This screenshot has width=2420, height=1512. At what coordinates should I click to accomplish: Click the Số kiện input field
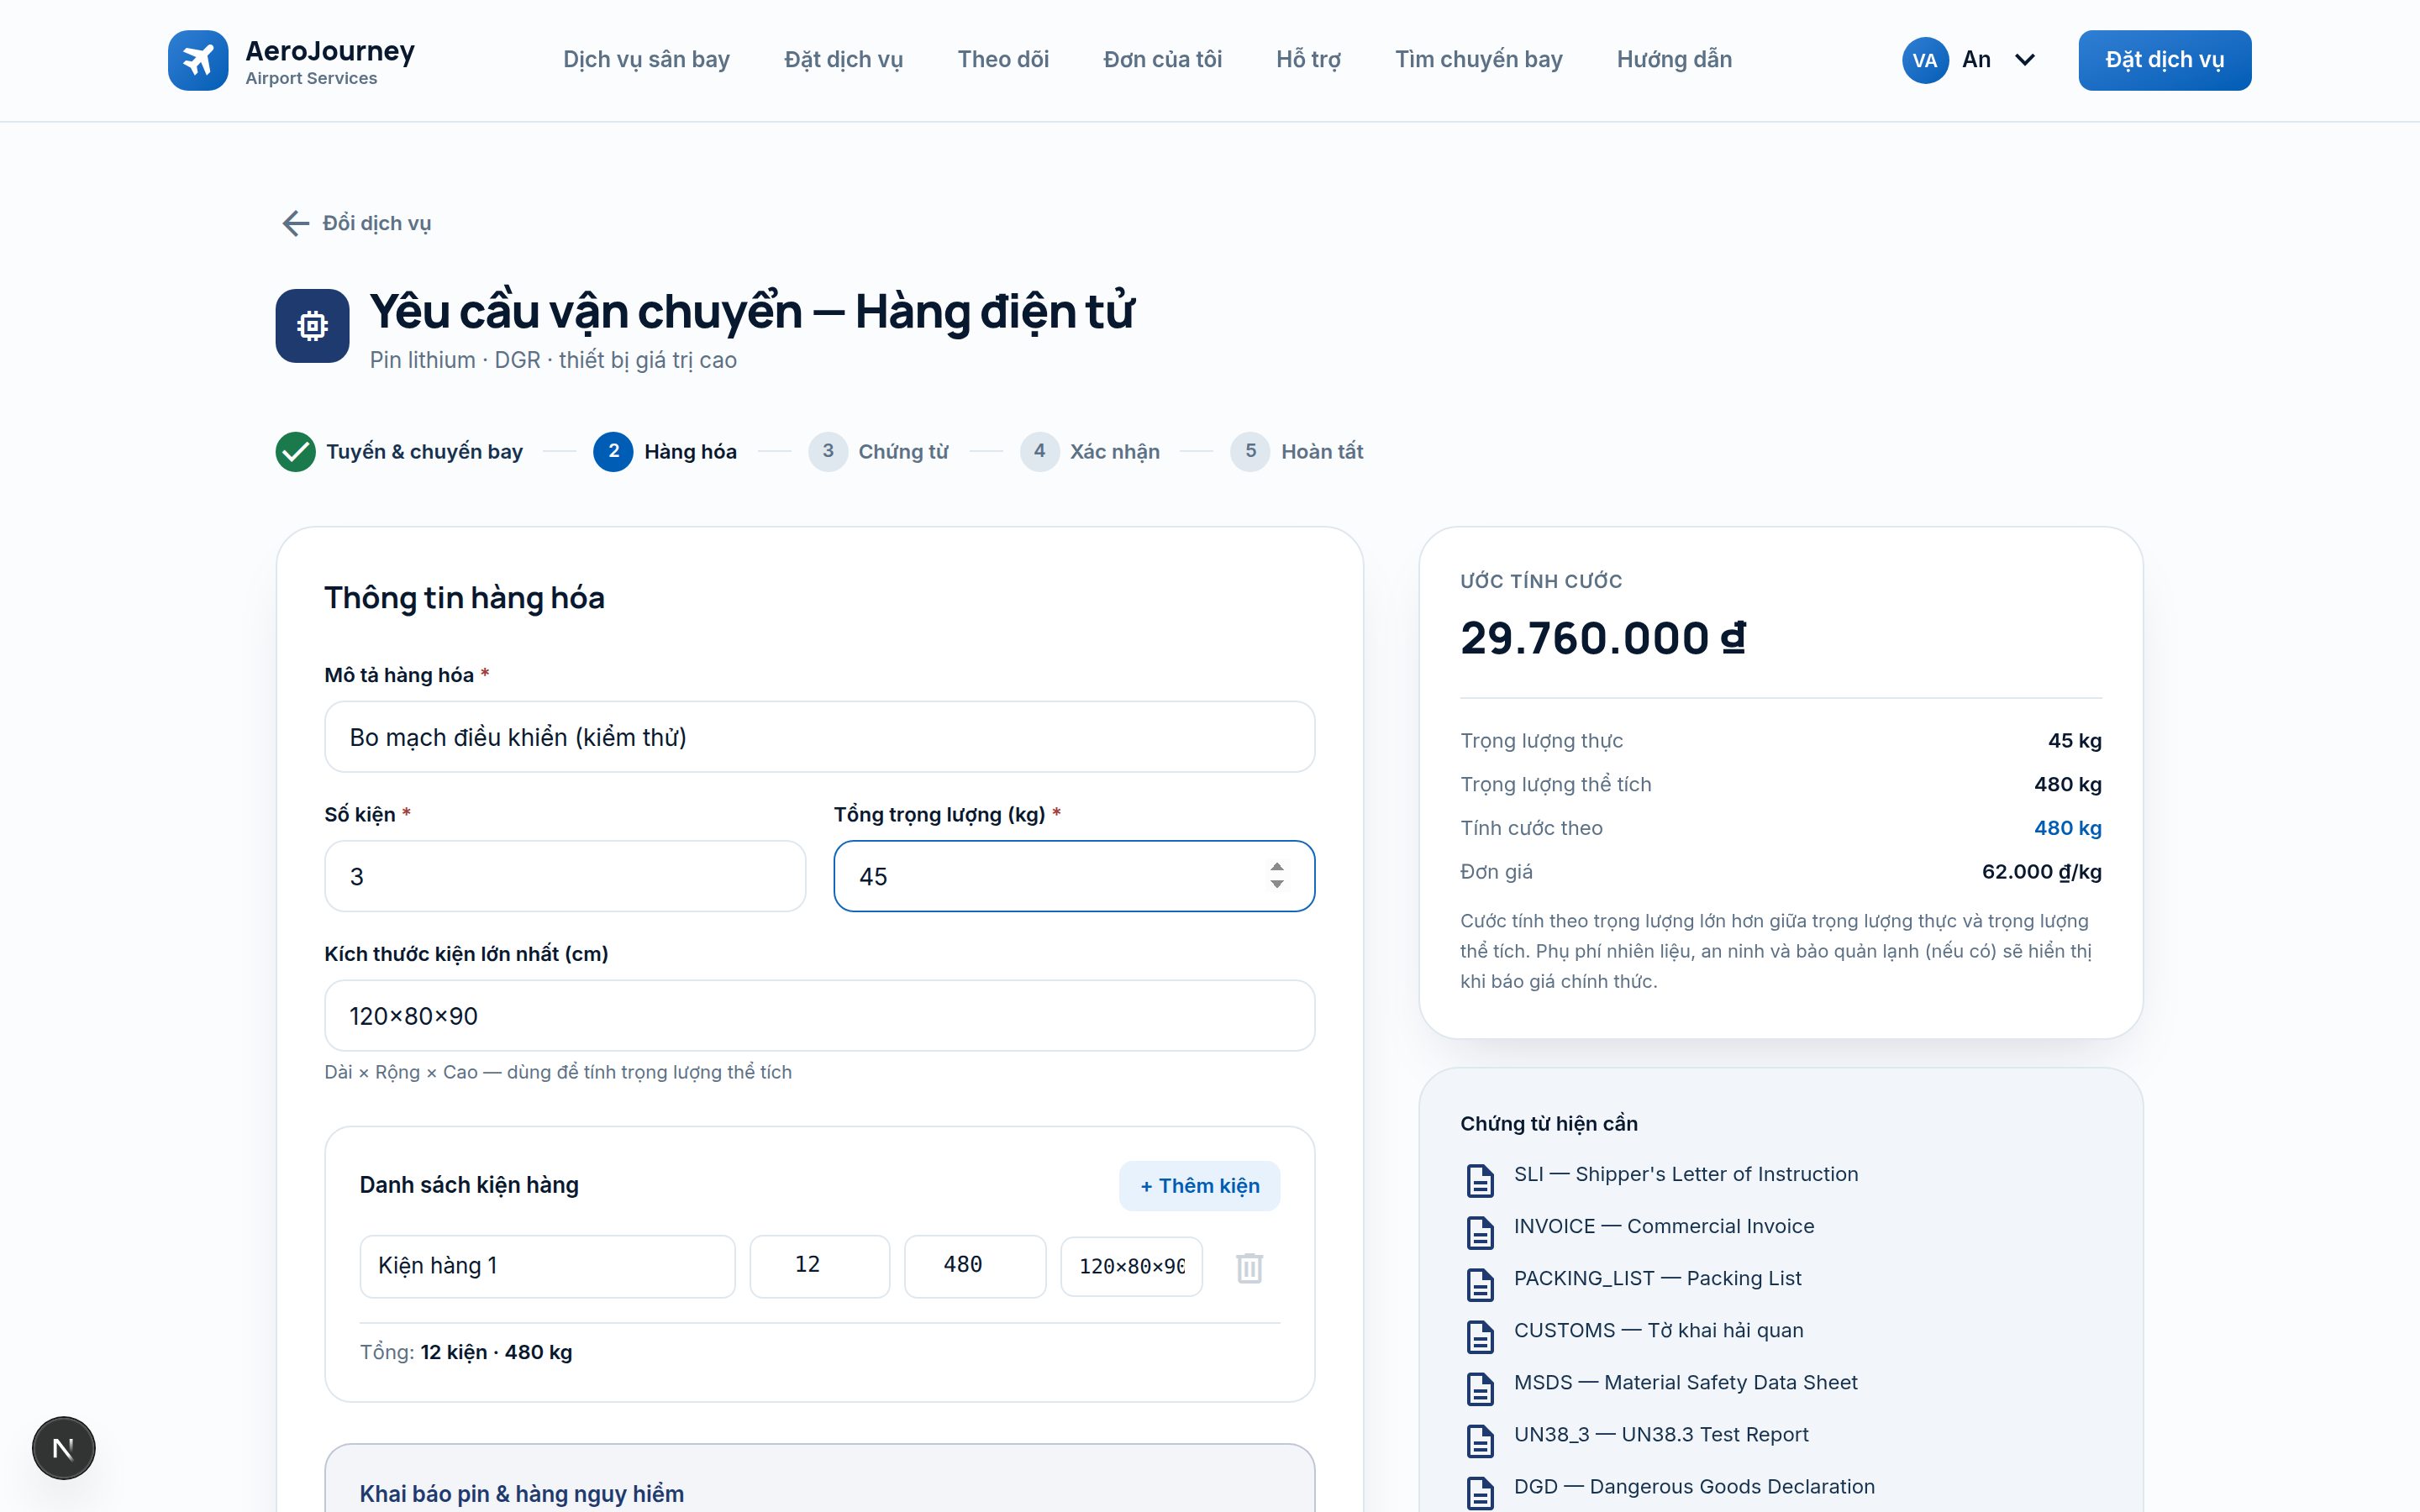[x=565, y=876]
